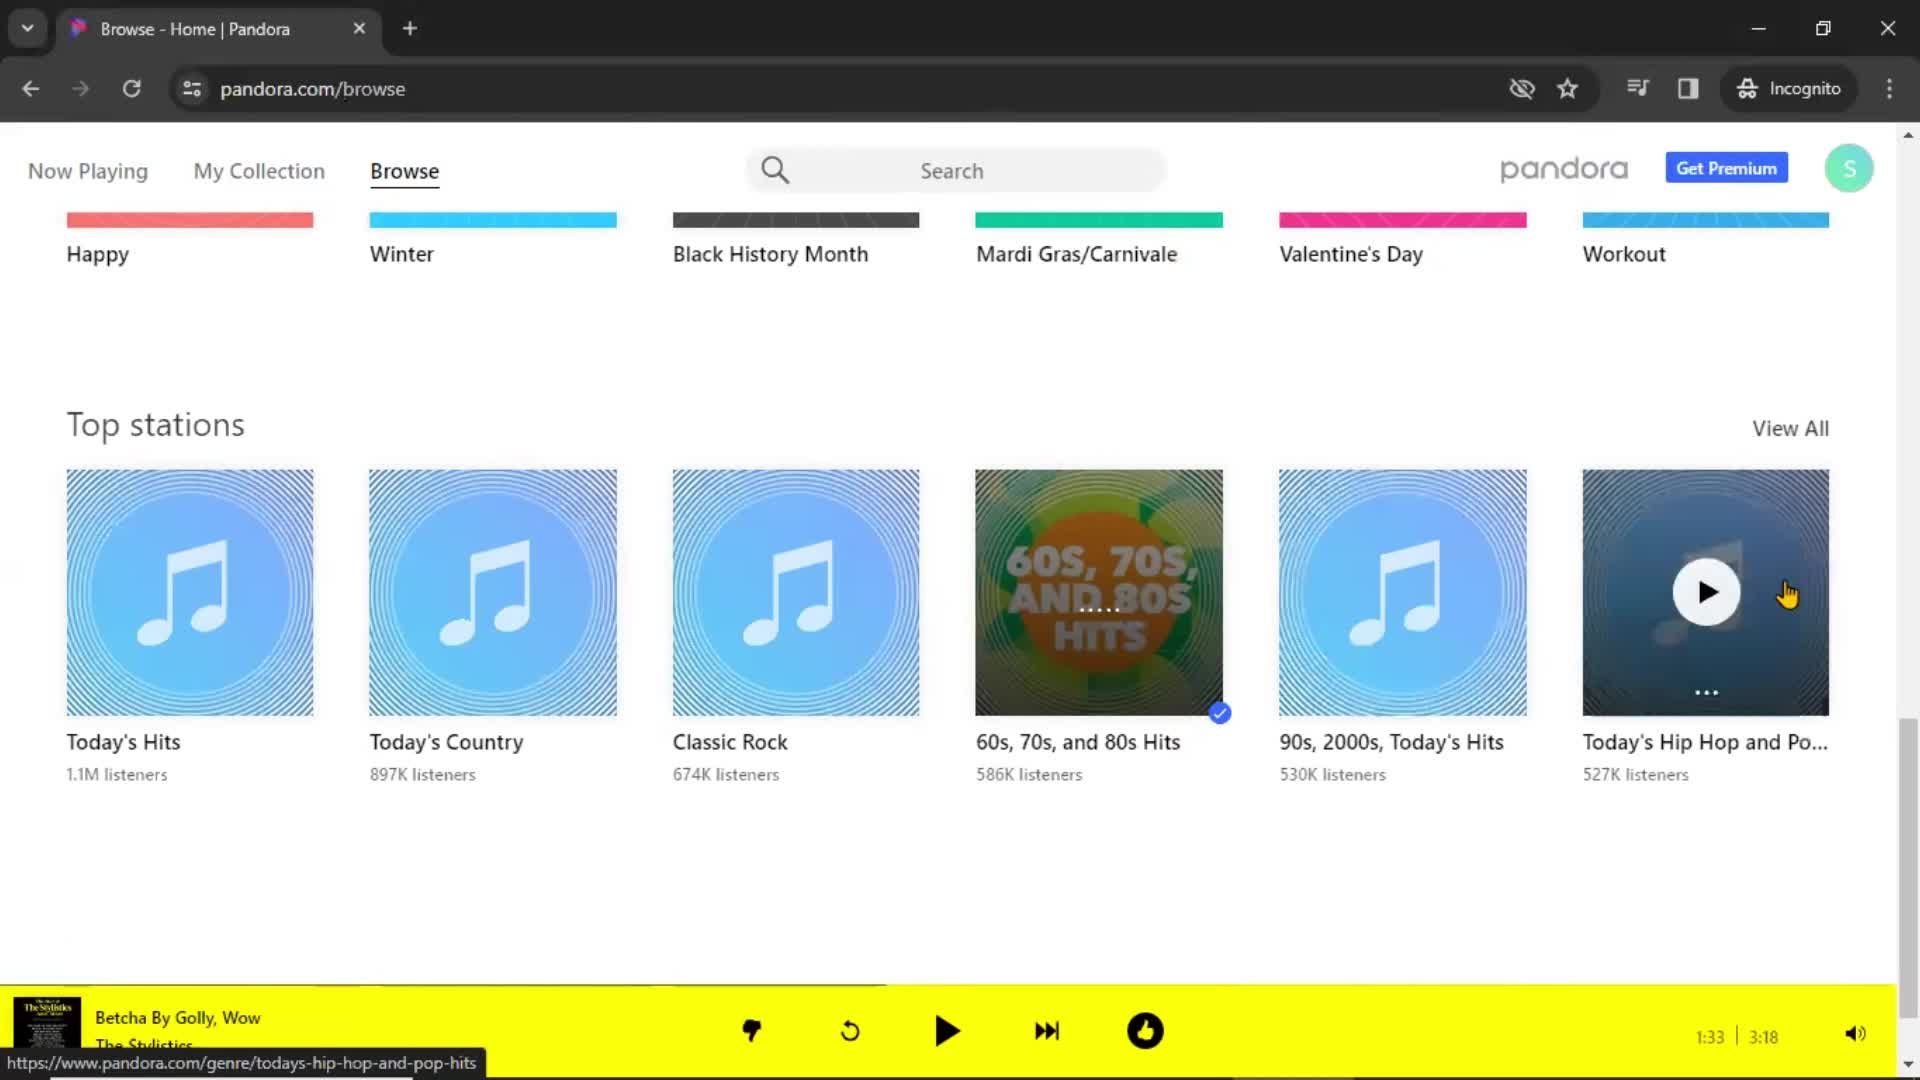Click View All for top stations
Viewport: 1920px width, 1080px height.
(x=1789, y=427)
